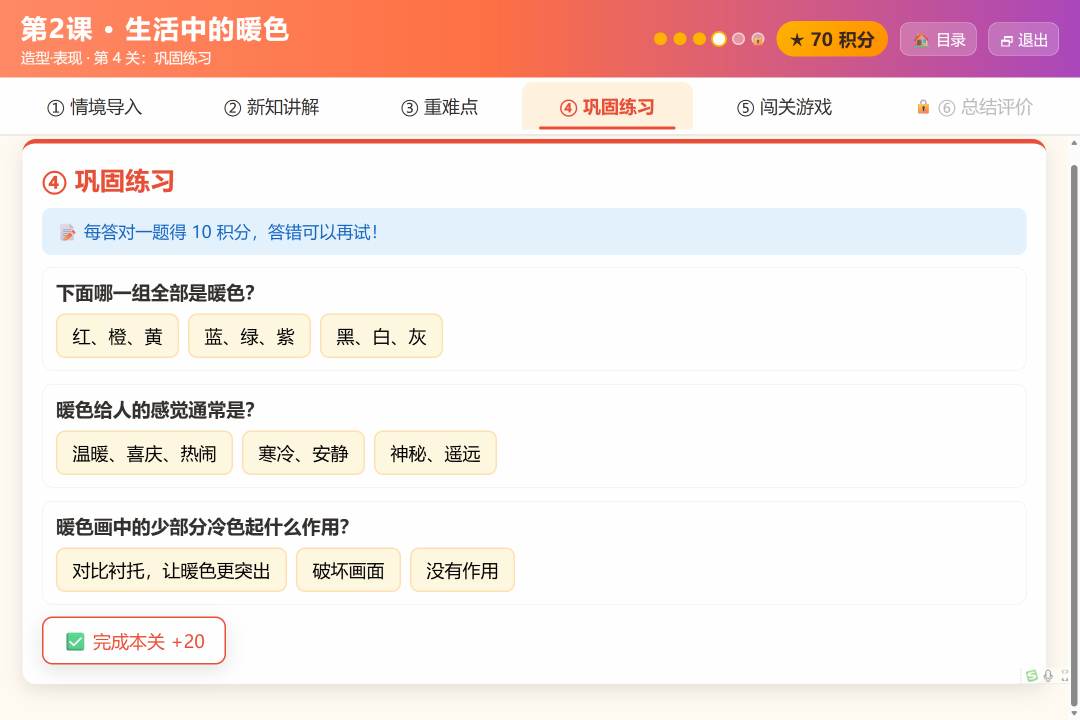Viewport: 1080px width, 720px height.
Task: Select the white current progress dot
Action: (x=718, y=39)
